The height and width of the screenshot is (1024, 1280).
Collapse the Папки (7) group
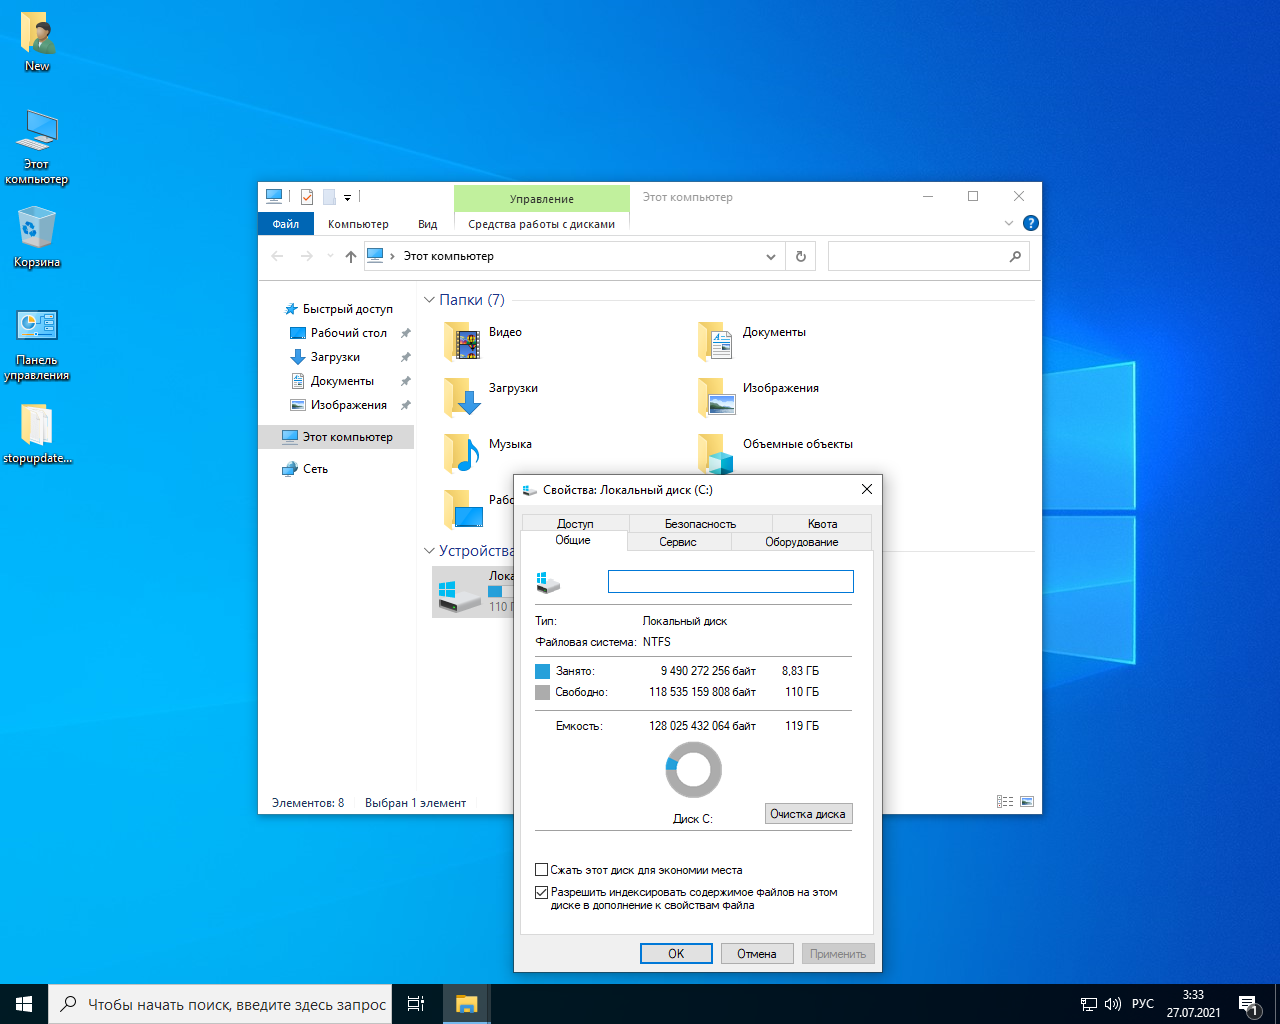429,300
